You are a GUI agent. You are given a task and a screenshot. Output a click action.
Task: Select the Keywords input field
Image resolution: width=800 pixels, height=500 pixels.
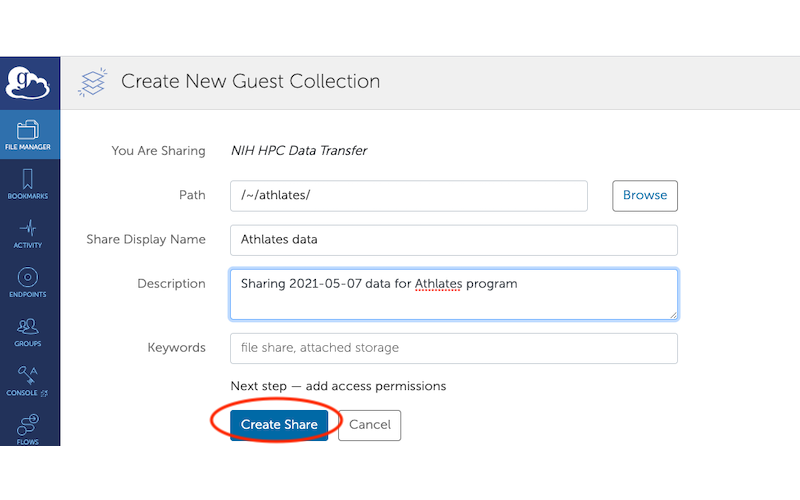point(453,348)
